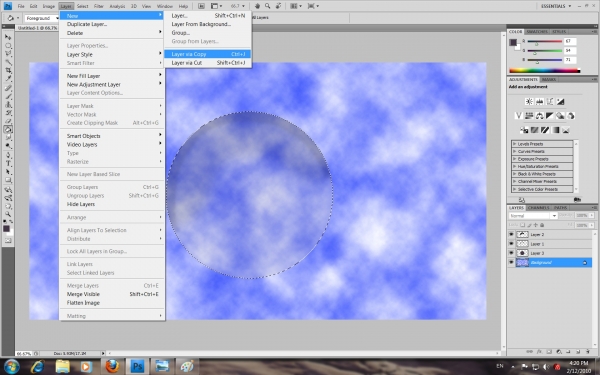Image resolution: width=600 pixels, height=375 pixels.
Task: Click the foreground color swatch in toolbox
Action: pyautogui.click(x=6, y=229)
